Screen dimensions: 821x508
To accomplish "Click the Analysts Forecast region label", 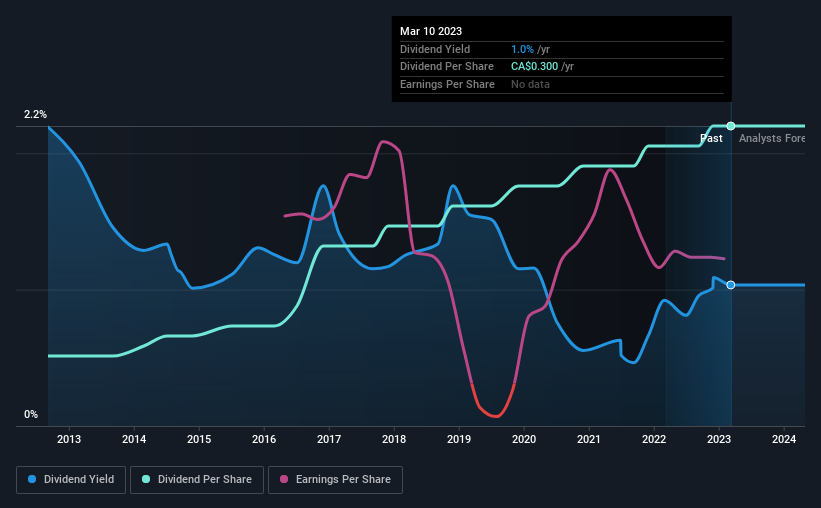I will (772, 138).
